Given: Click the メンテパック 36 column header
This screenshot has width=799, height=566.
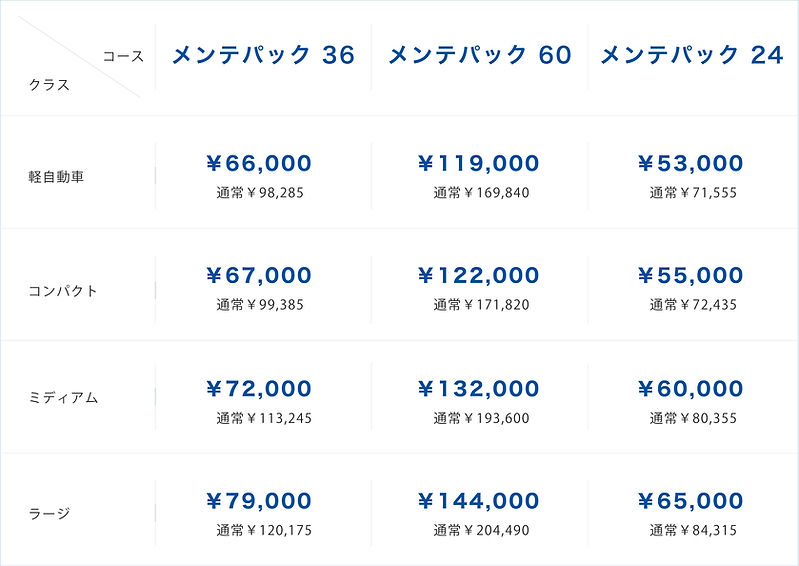Looking at the screenshot, I should pyautogui.click(x=263, y=55).
